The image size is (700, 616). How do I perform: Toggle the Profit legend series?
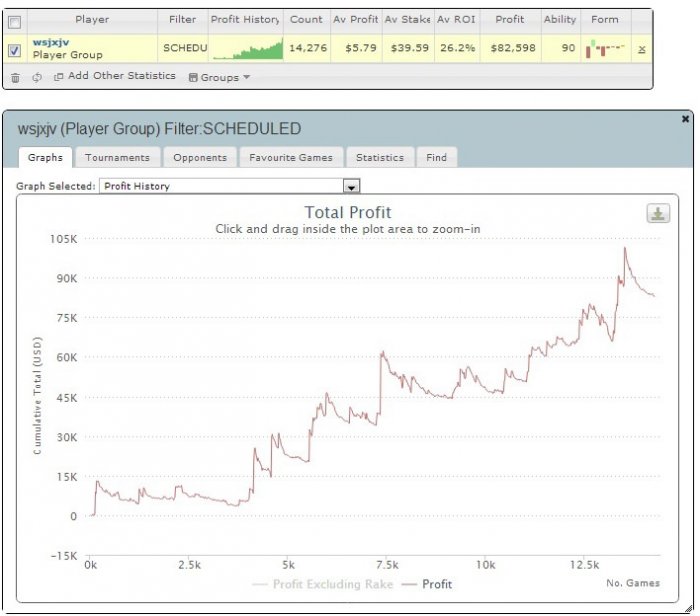427,584
